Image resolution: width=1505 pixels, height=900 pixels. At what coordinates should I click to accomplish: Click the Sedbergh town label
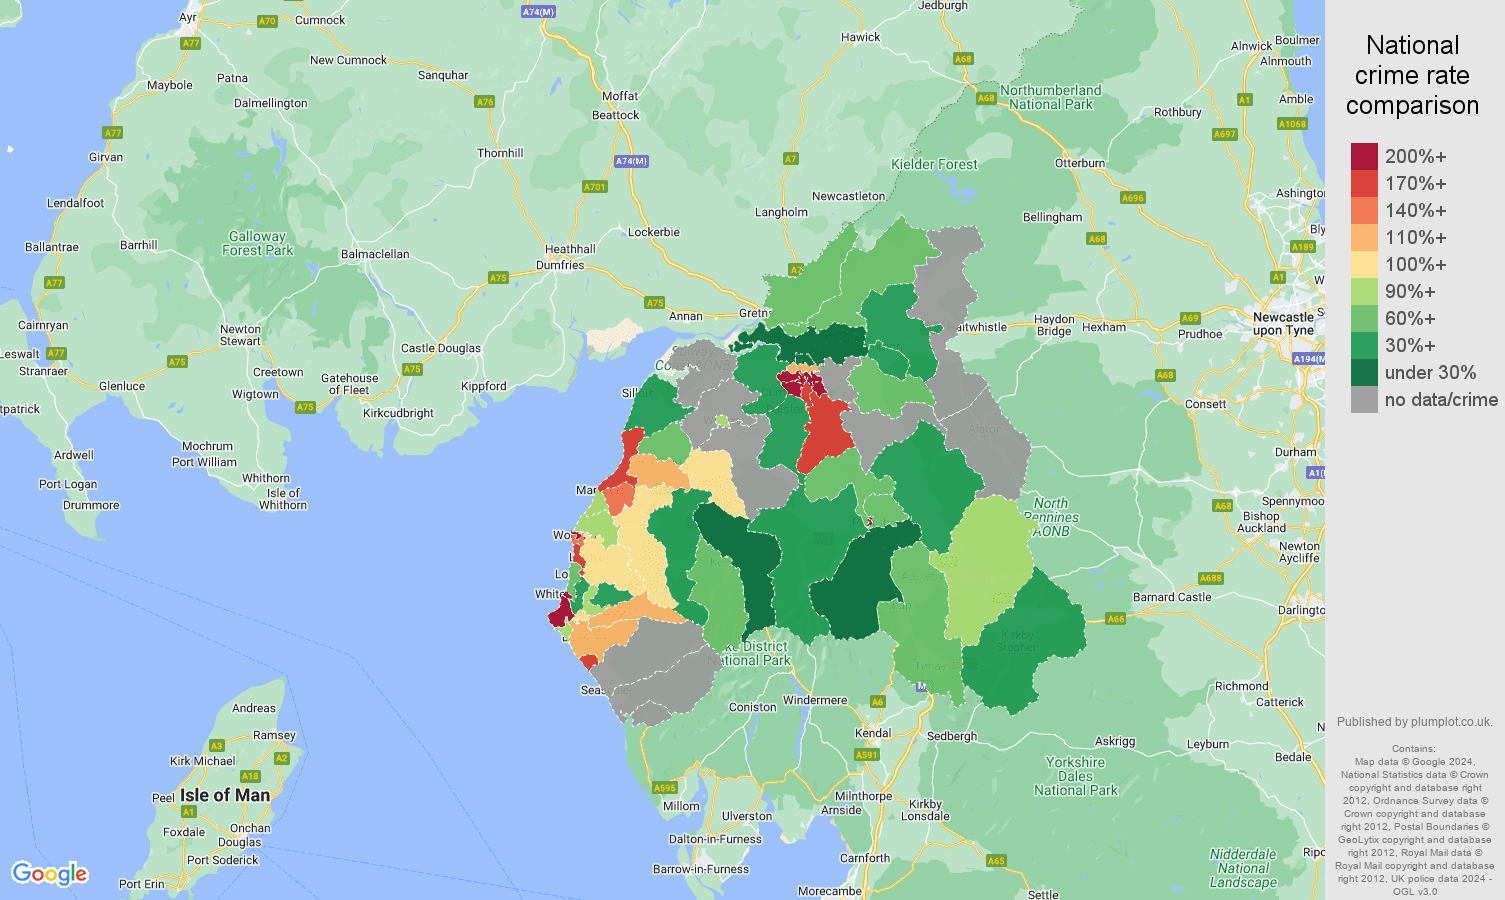952,736
